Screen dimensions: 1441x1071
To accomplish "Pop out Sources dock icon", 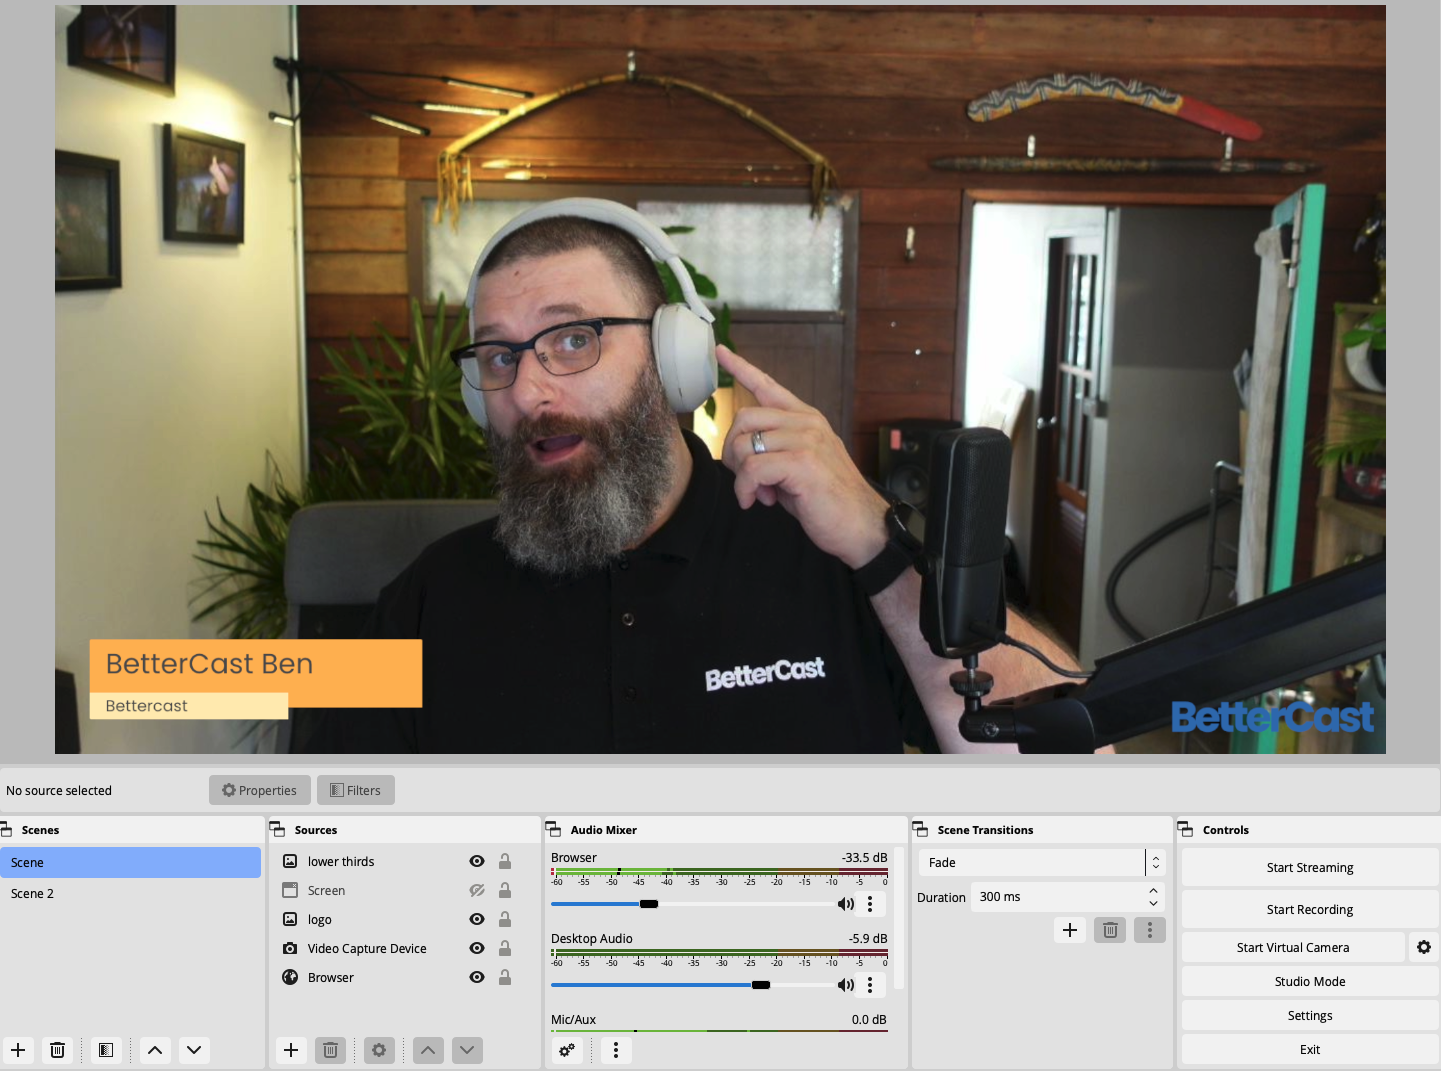I will [278, 830].
